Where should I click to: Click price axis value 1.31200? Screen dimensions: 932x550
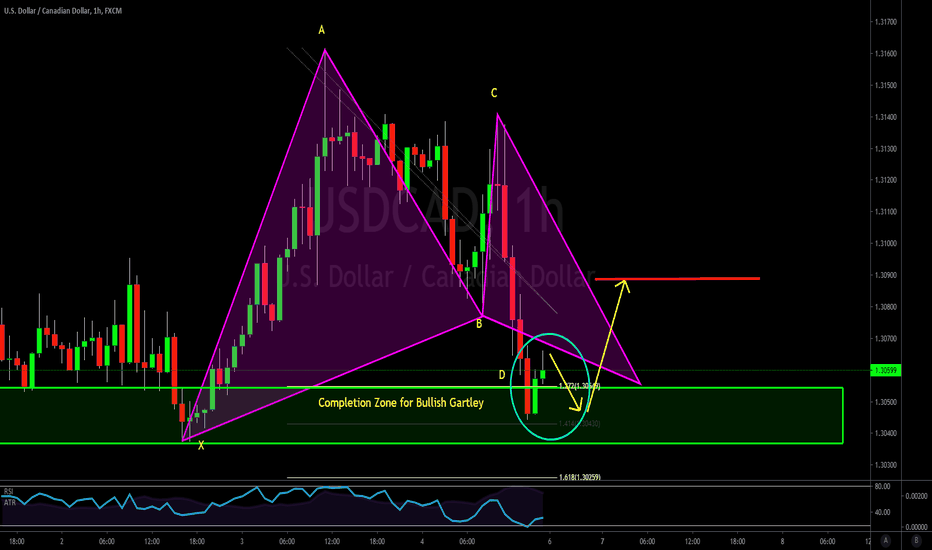pos(885,180)
